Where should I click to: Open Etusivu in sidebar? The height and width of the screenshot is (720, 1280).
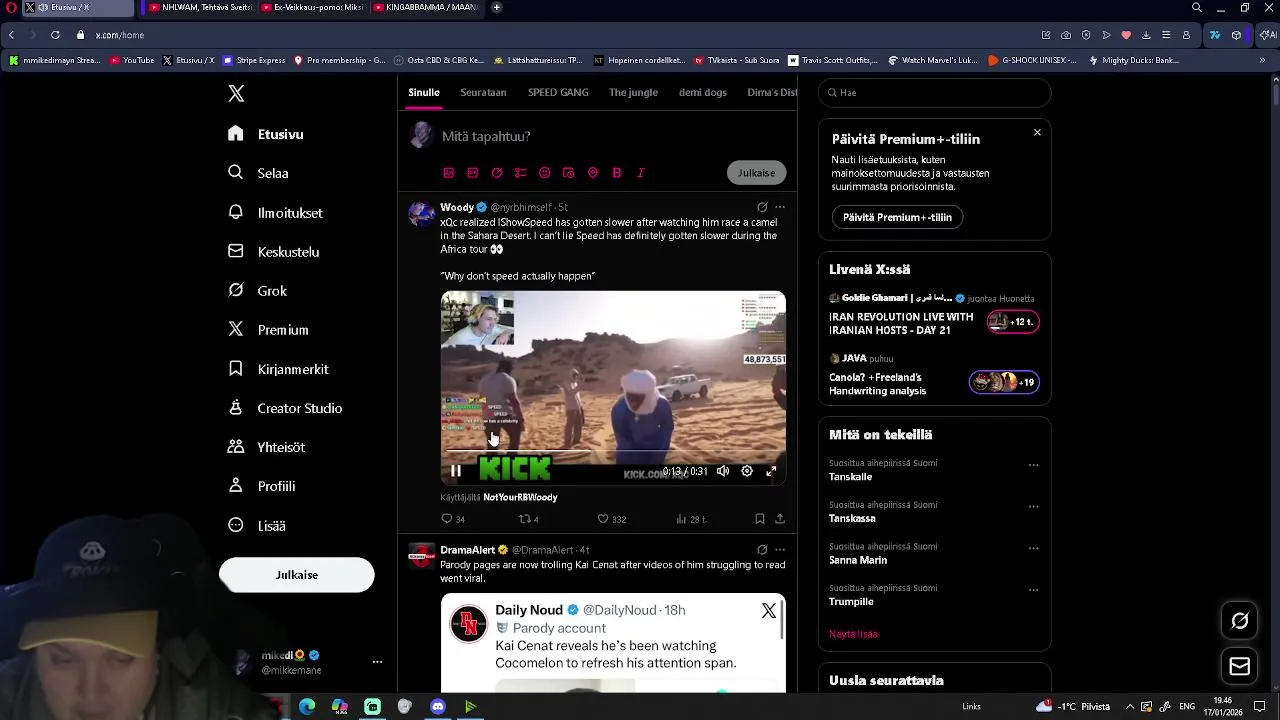(x=266, y=134)
